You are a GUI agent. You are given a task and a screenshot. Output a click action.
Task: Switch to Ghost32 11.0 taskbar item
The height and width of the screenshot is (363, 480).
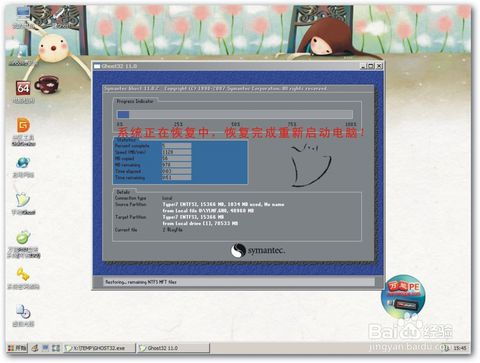coord(173,348)
